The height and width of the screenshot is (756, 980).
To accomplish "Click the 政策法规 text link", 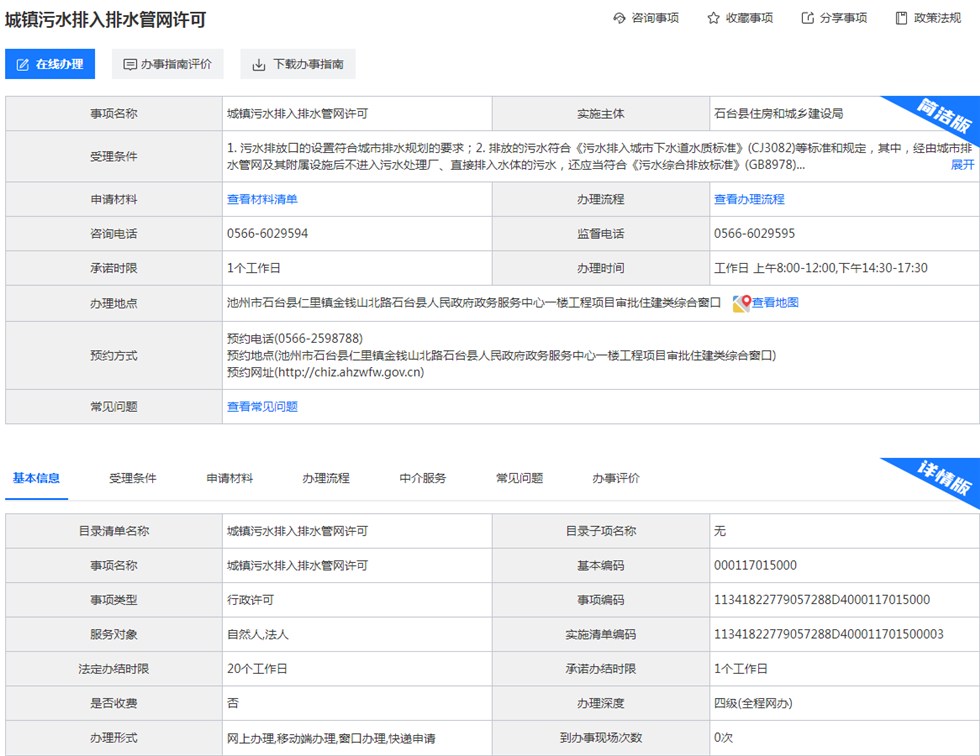I will 937,18.
